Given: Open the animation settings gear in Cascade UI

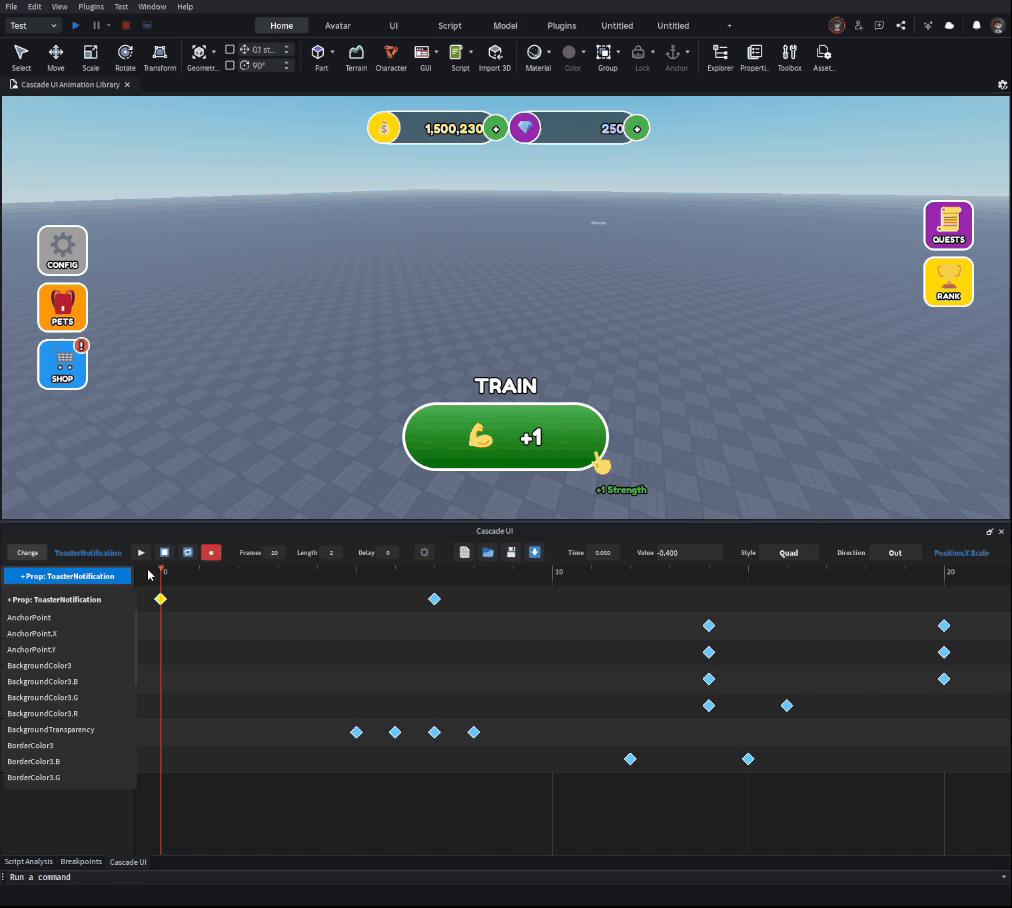Looking at the screenshot, I should [425, 552].
